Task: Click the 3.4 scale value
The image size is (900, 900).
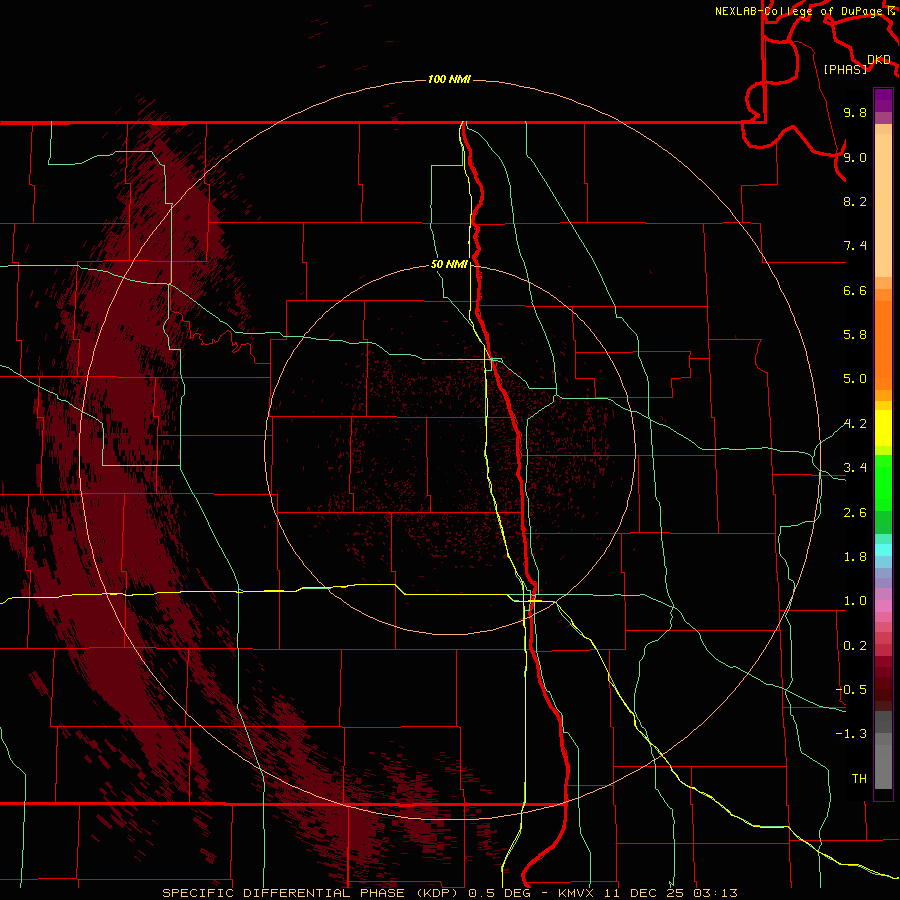Action: (x=855, y=468)
